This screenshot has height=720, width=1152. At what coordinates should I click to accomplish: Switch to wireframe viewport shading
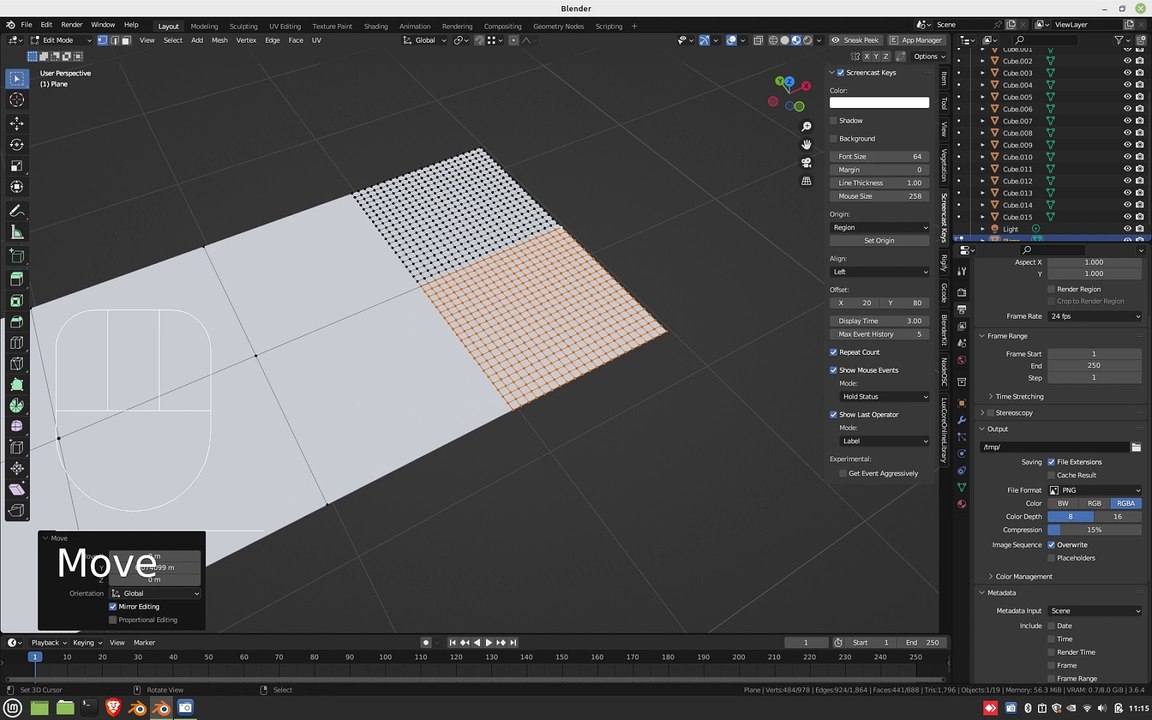773,40
